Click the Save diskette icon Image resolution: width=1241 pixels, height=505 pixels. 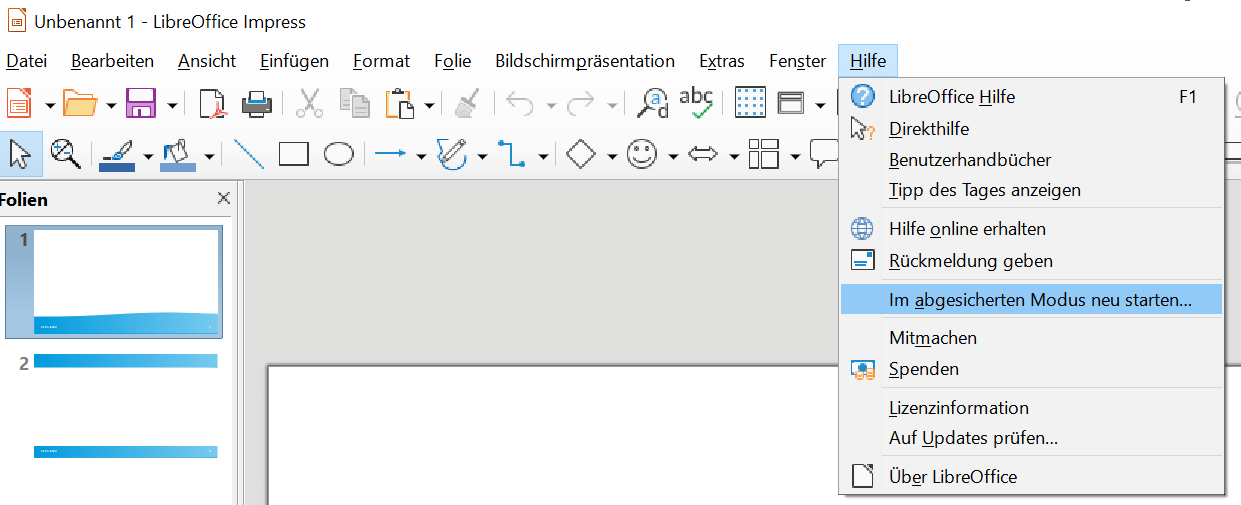[141, 103]
